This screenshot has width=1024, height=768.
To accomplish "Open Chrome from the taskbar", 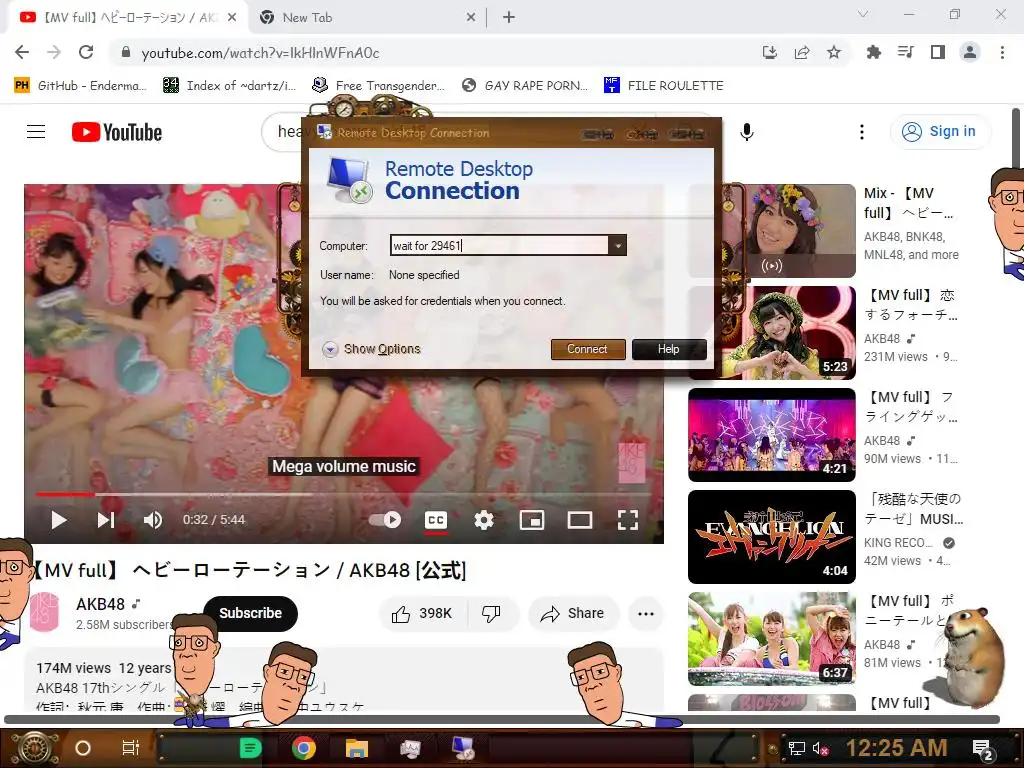I will pos(304,748).
